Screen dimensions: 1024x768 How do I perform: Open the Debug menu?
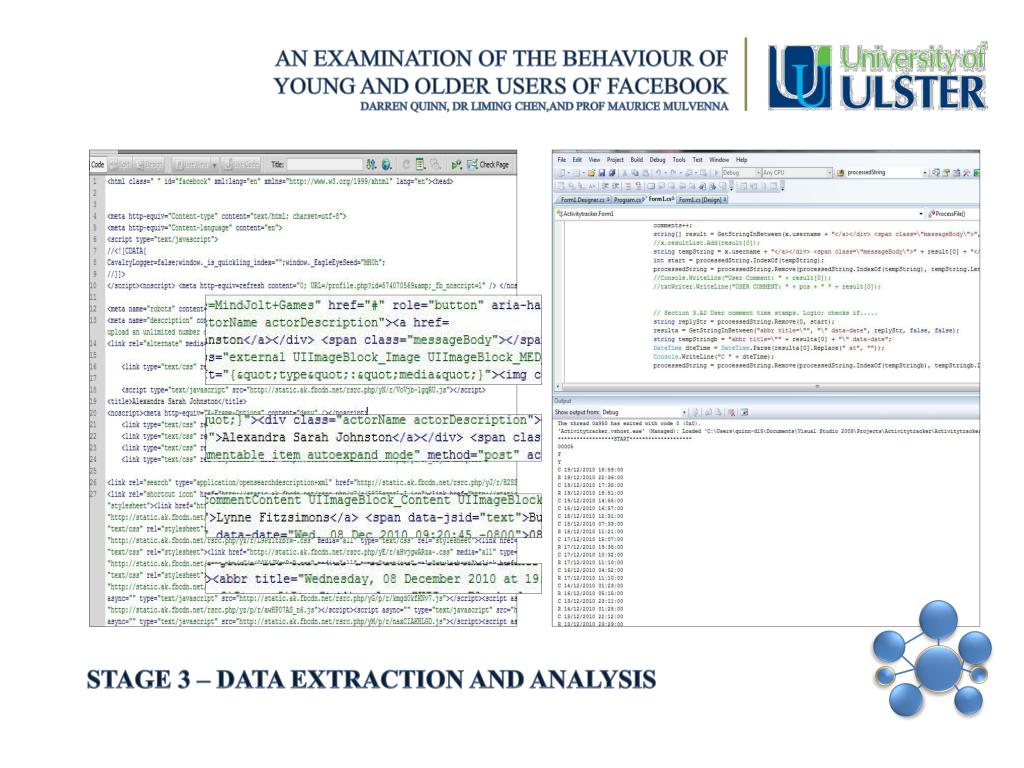point(658,159)
